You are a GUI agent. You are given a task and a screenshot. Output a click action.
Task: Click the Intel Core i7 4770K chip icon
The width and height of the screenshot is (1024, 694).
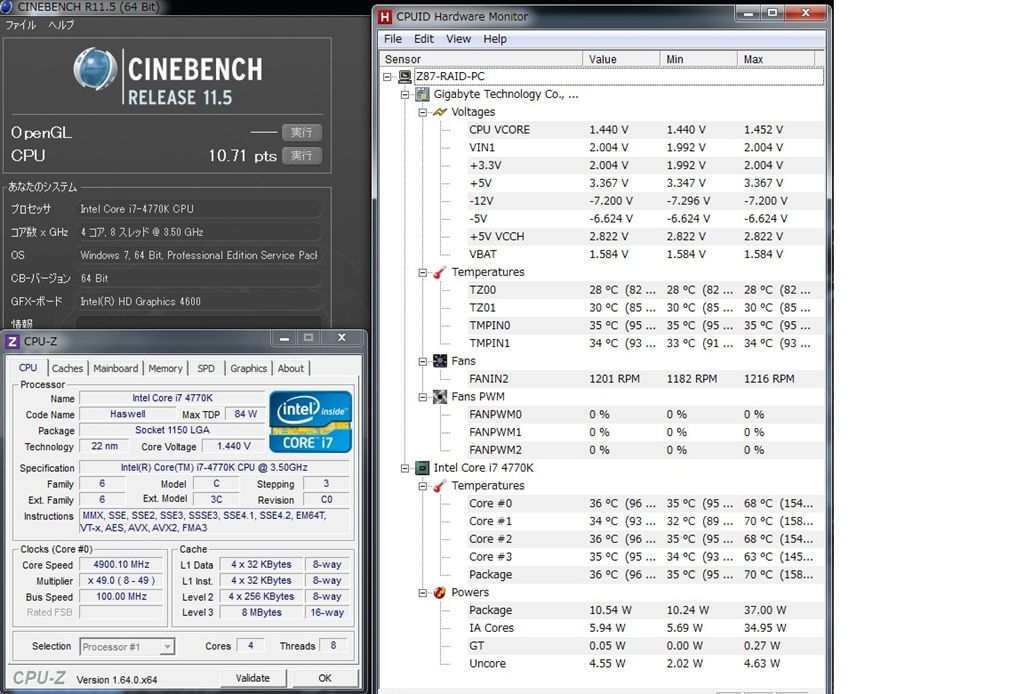422,468
